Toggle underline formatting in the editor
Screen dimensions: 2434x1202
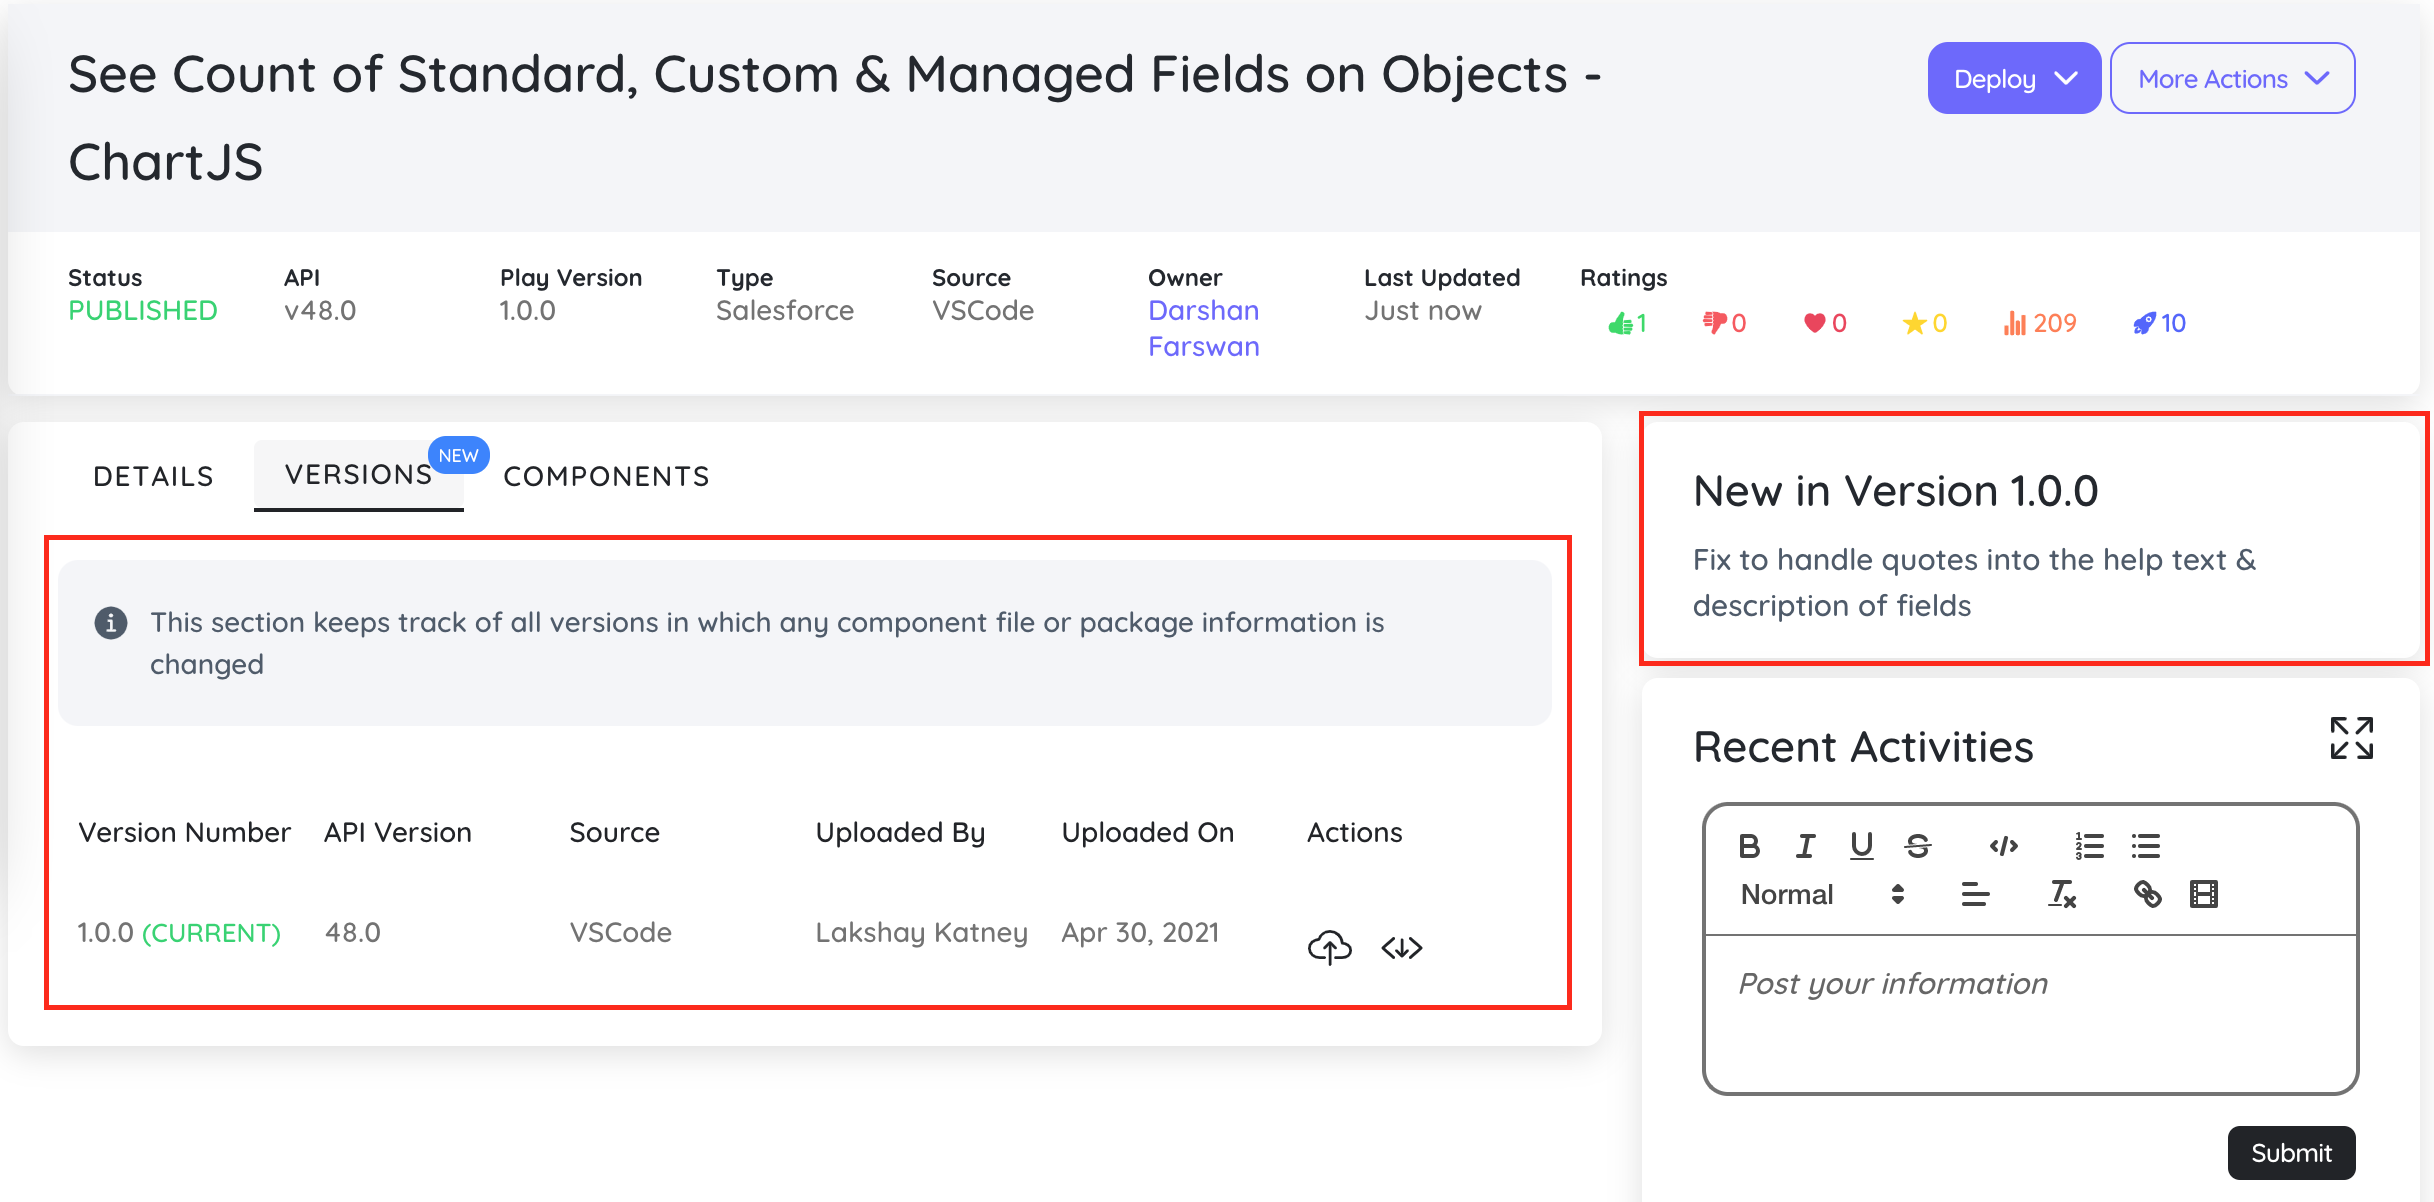click(1861, 846)
